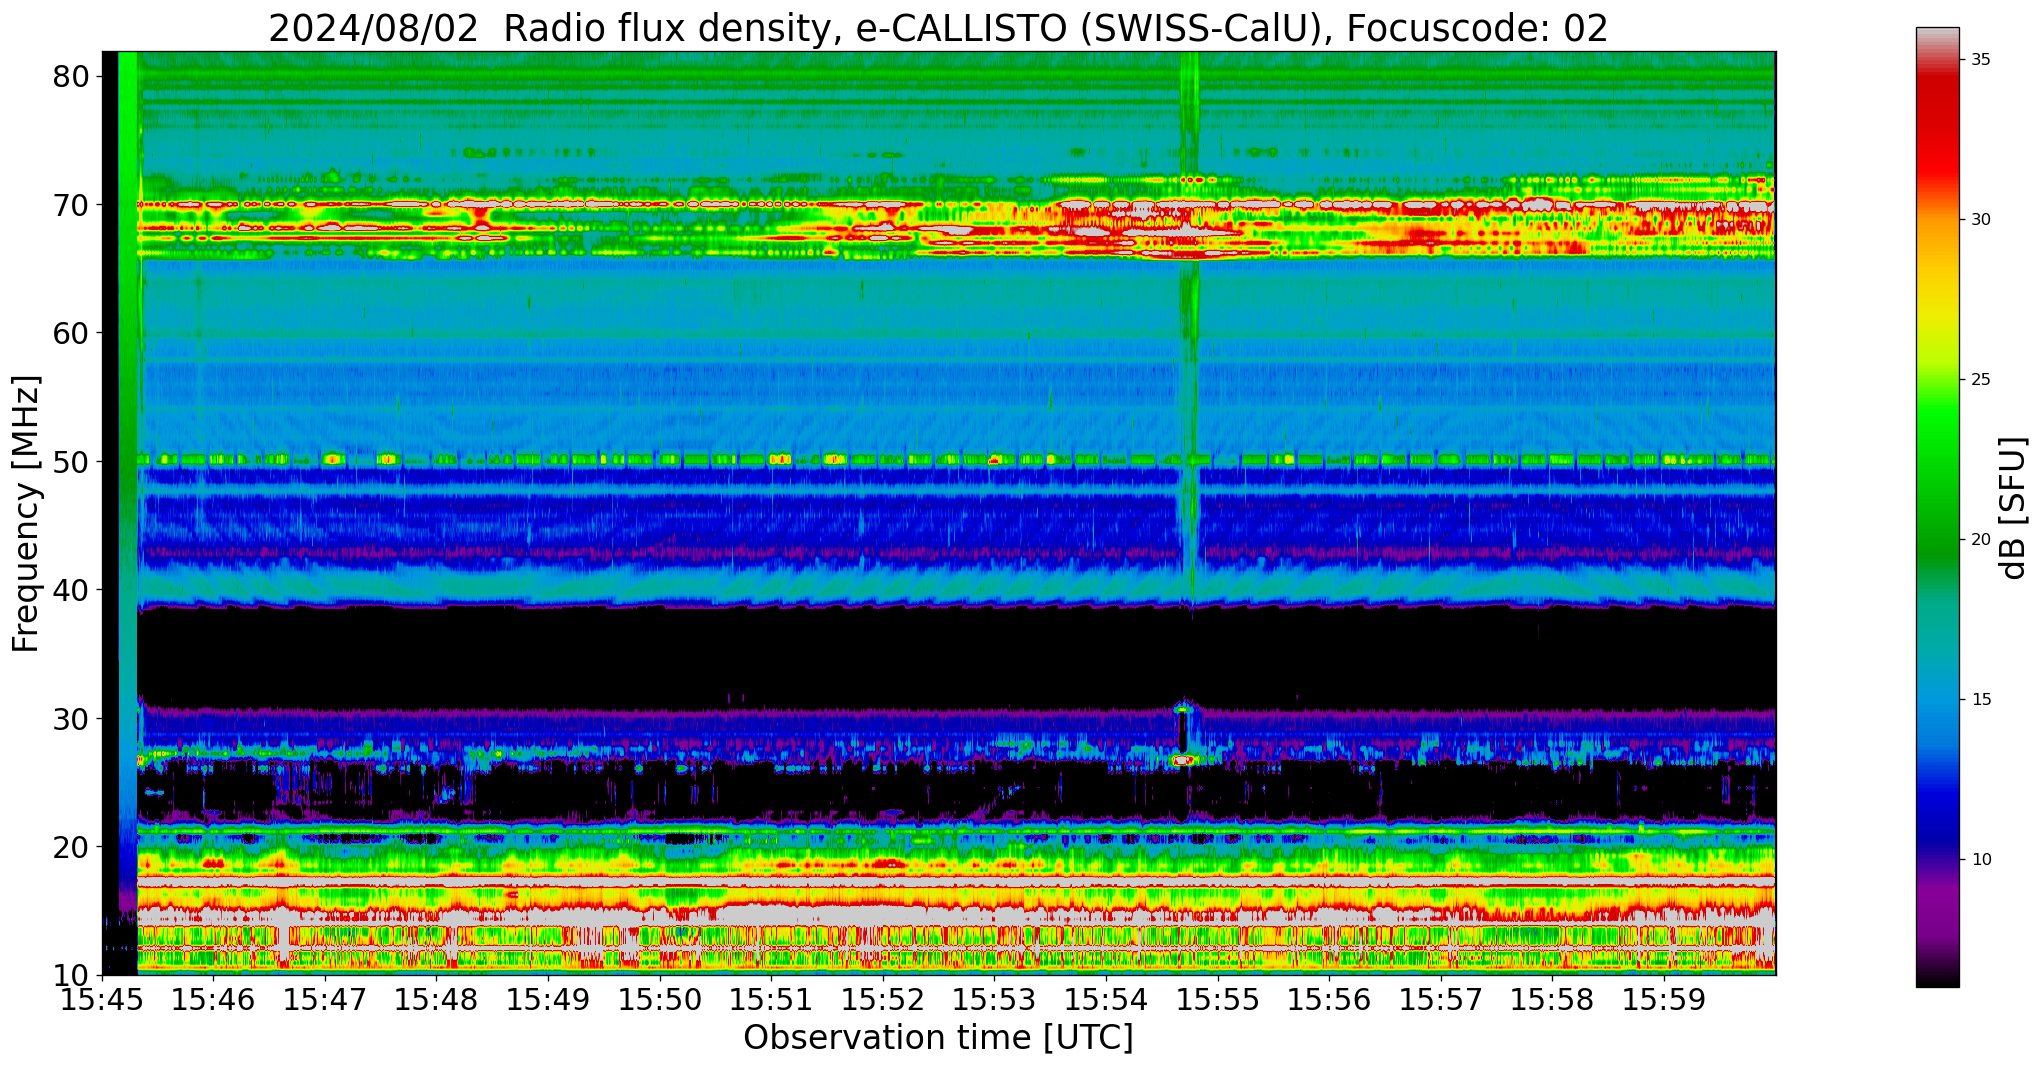
Task: Click the 15:56 time tick label
Action: click(1329, 1000)
